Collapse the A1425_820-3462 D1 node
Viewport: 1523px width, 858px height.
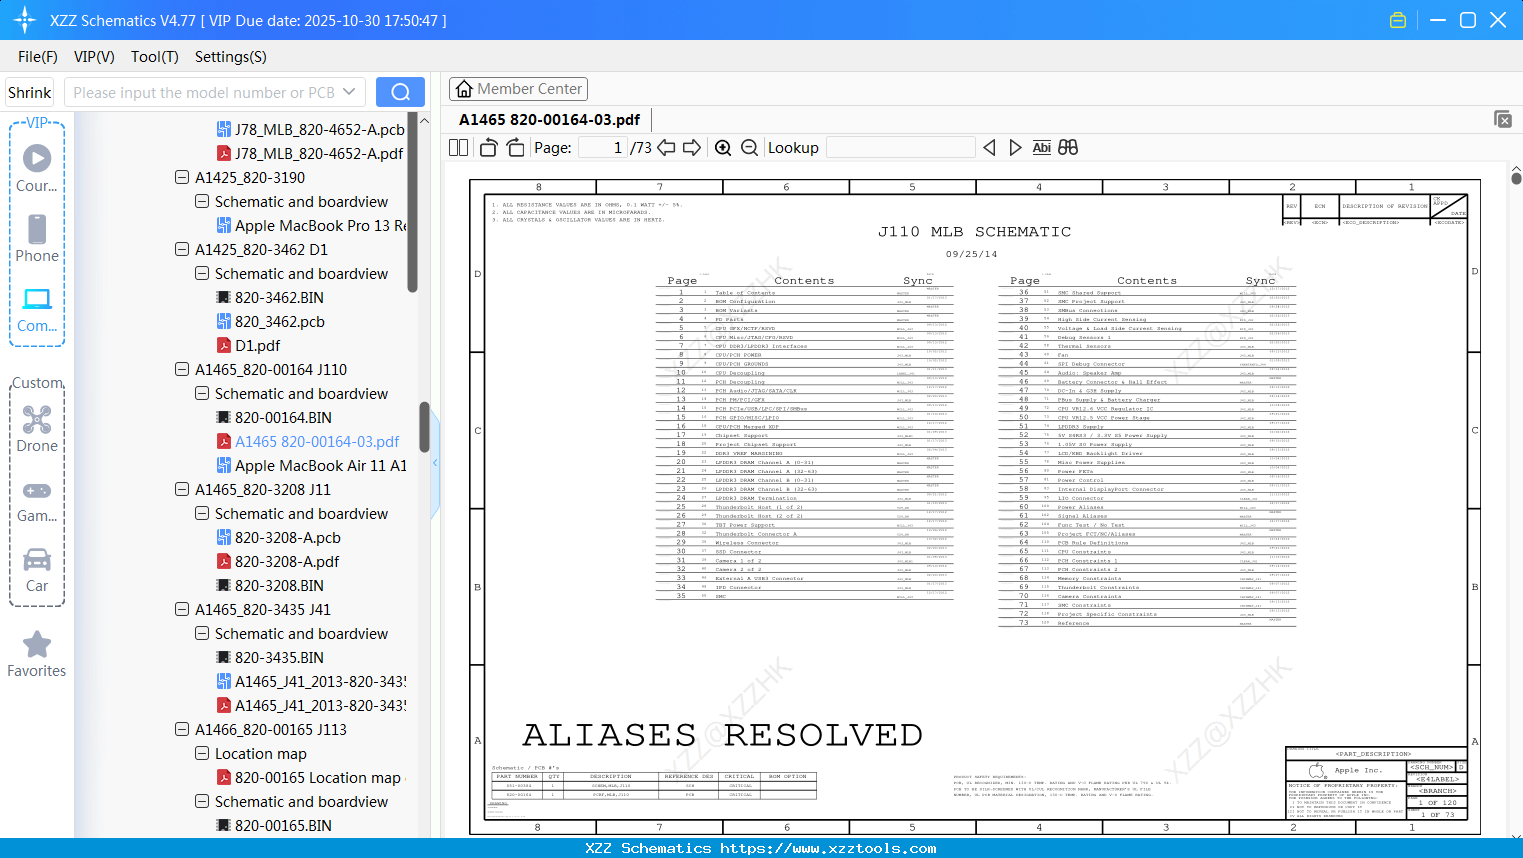[182, 249]
